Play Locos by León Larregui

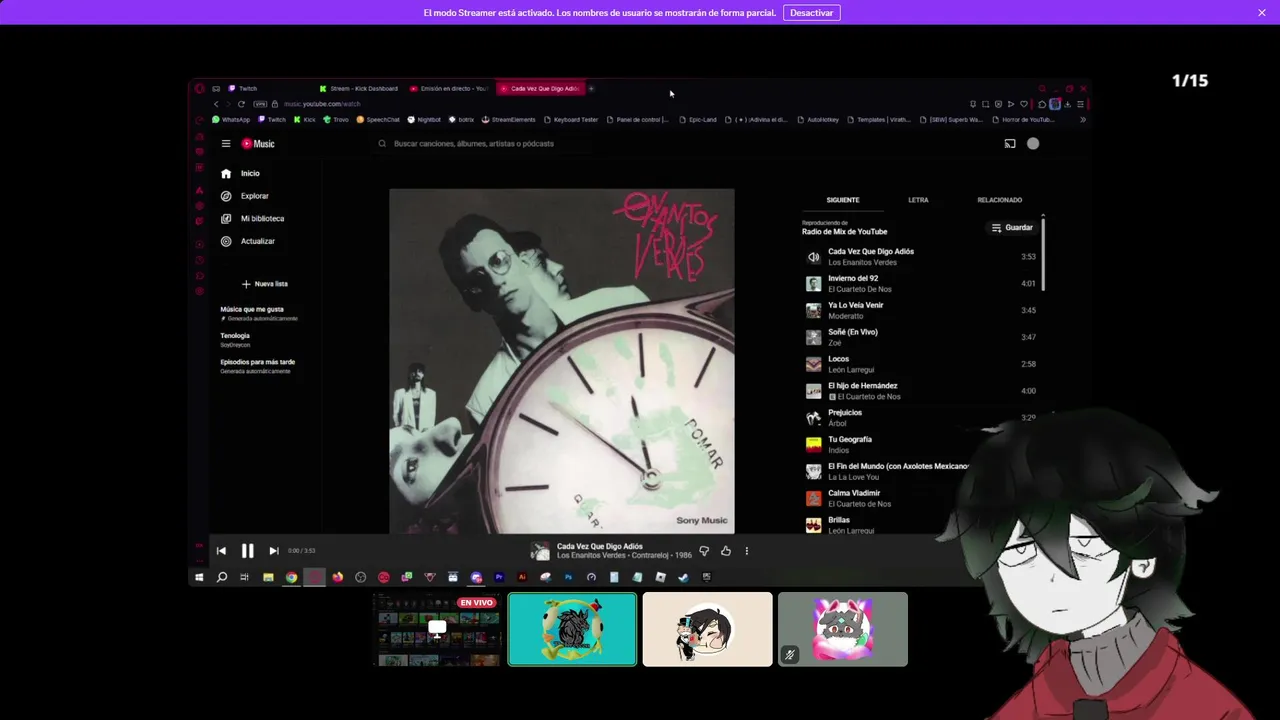pos(921,364)
